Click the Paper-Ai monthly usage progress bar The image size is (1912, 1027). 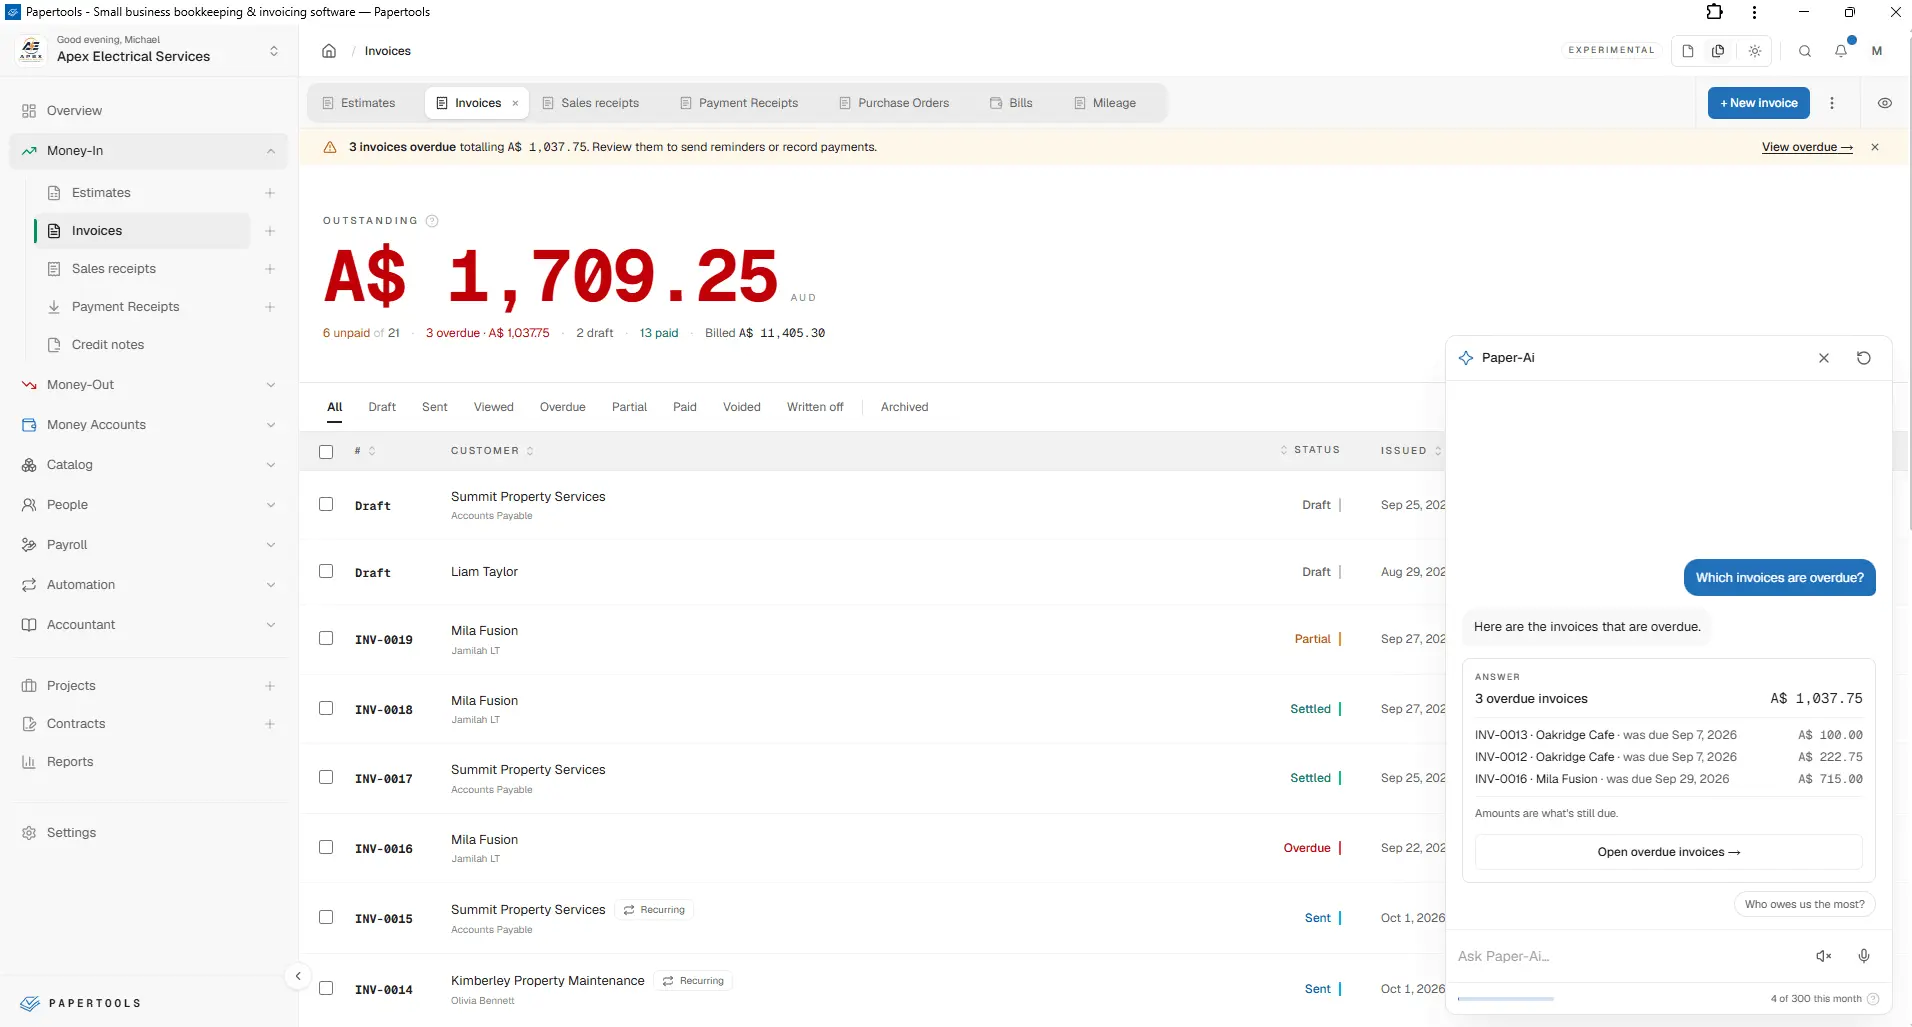coord(1506,998)
